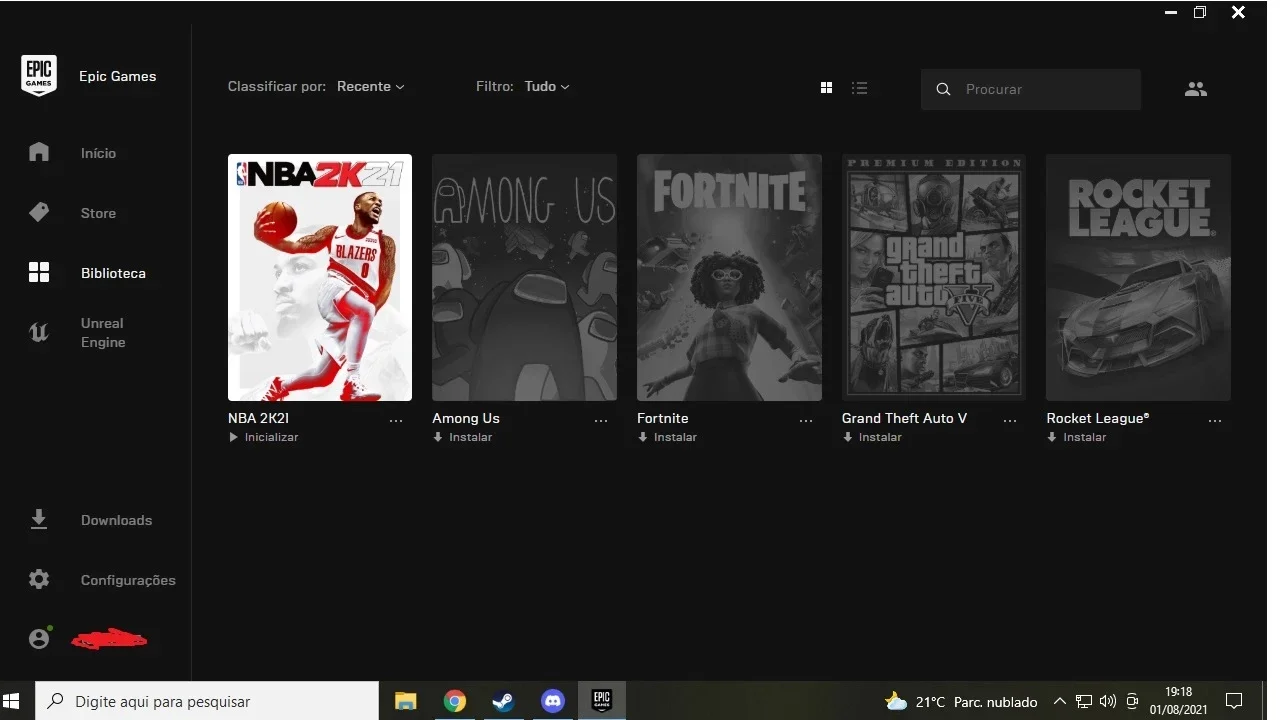This screenshot has height=720, width=1280.
Task: Select the Rocket League cover thumbnail
Action: 1138,277
